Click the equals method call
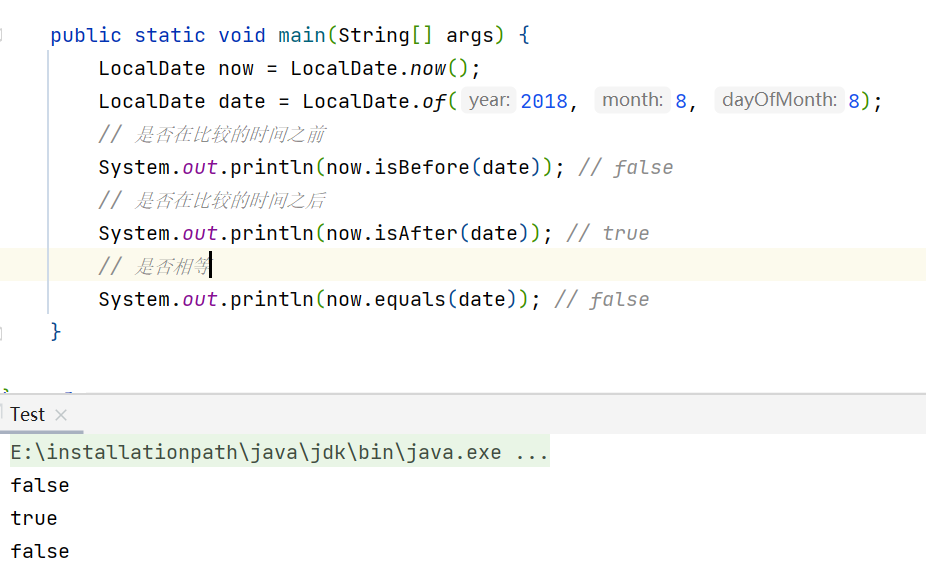This screenshot has height=587, width=926. pyautogui.click(x=410, y=300)
